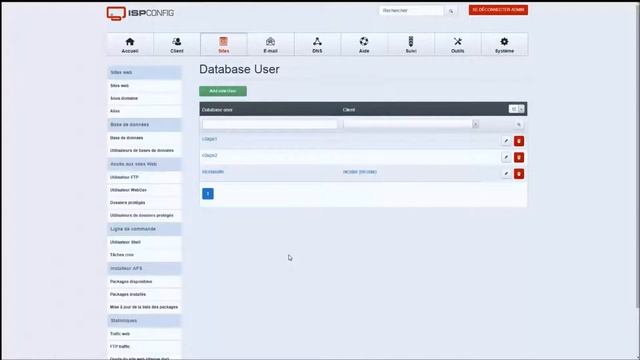This screenshot has height=360, width=640.
Task: Open the Client filter dropdown arrow
Action: coord(476,124)
